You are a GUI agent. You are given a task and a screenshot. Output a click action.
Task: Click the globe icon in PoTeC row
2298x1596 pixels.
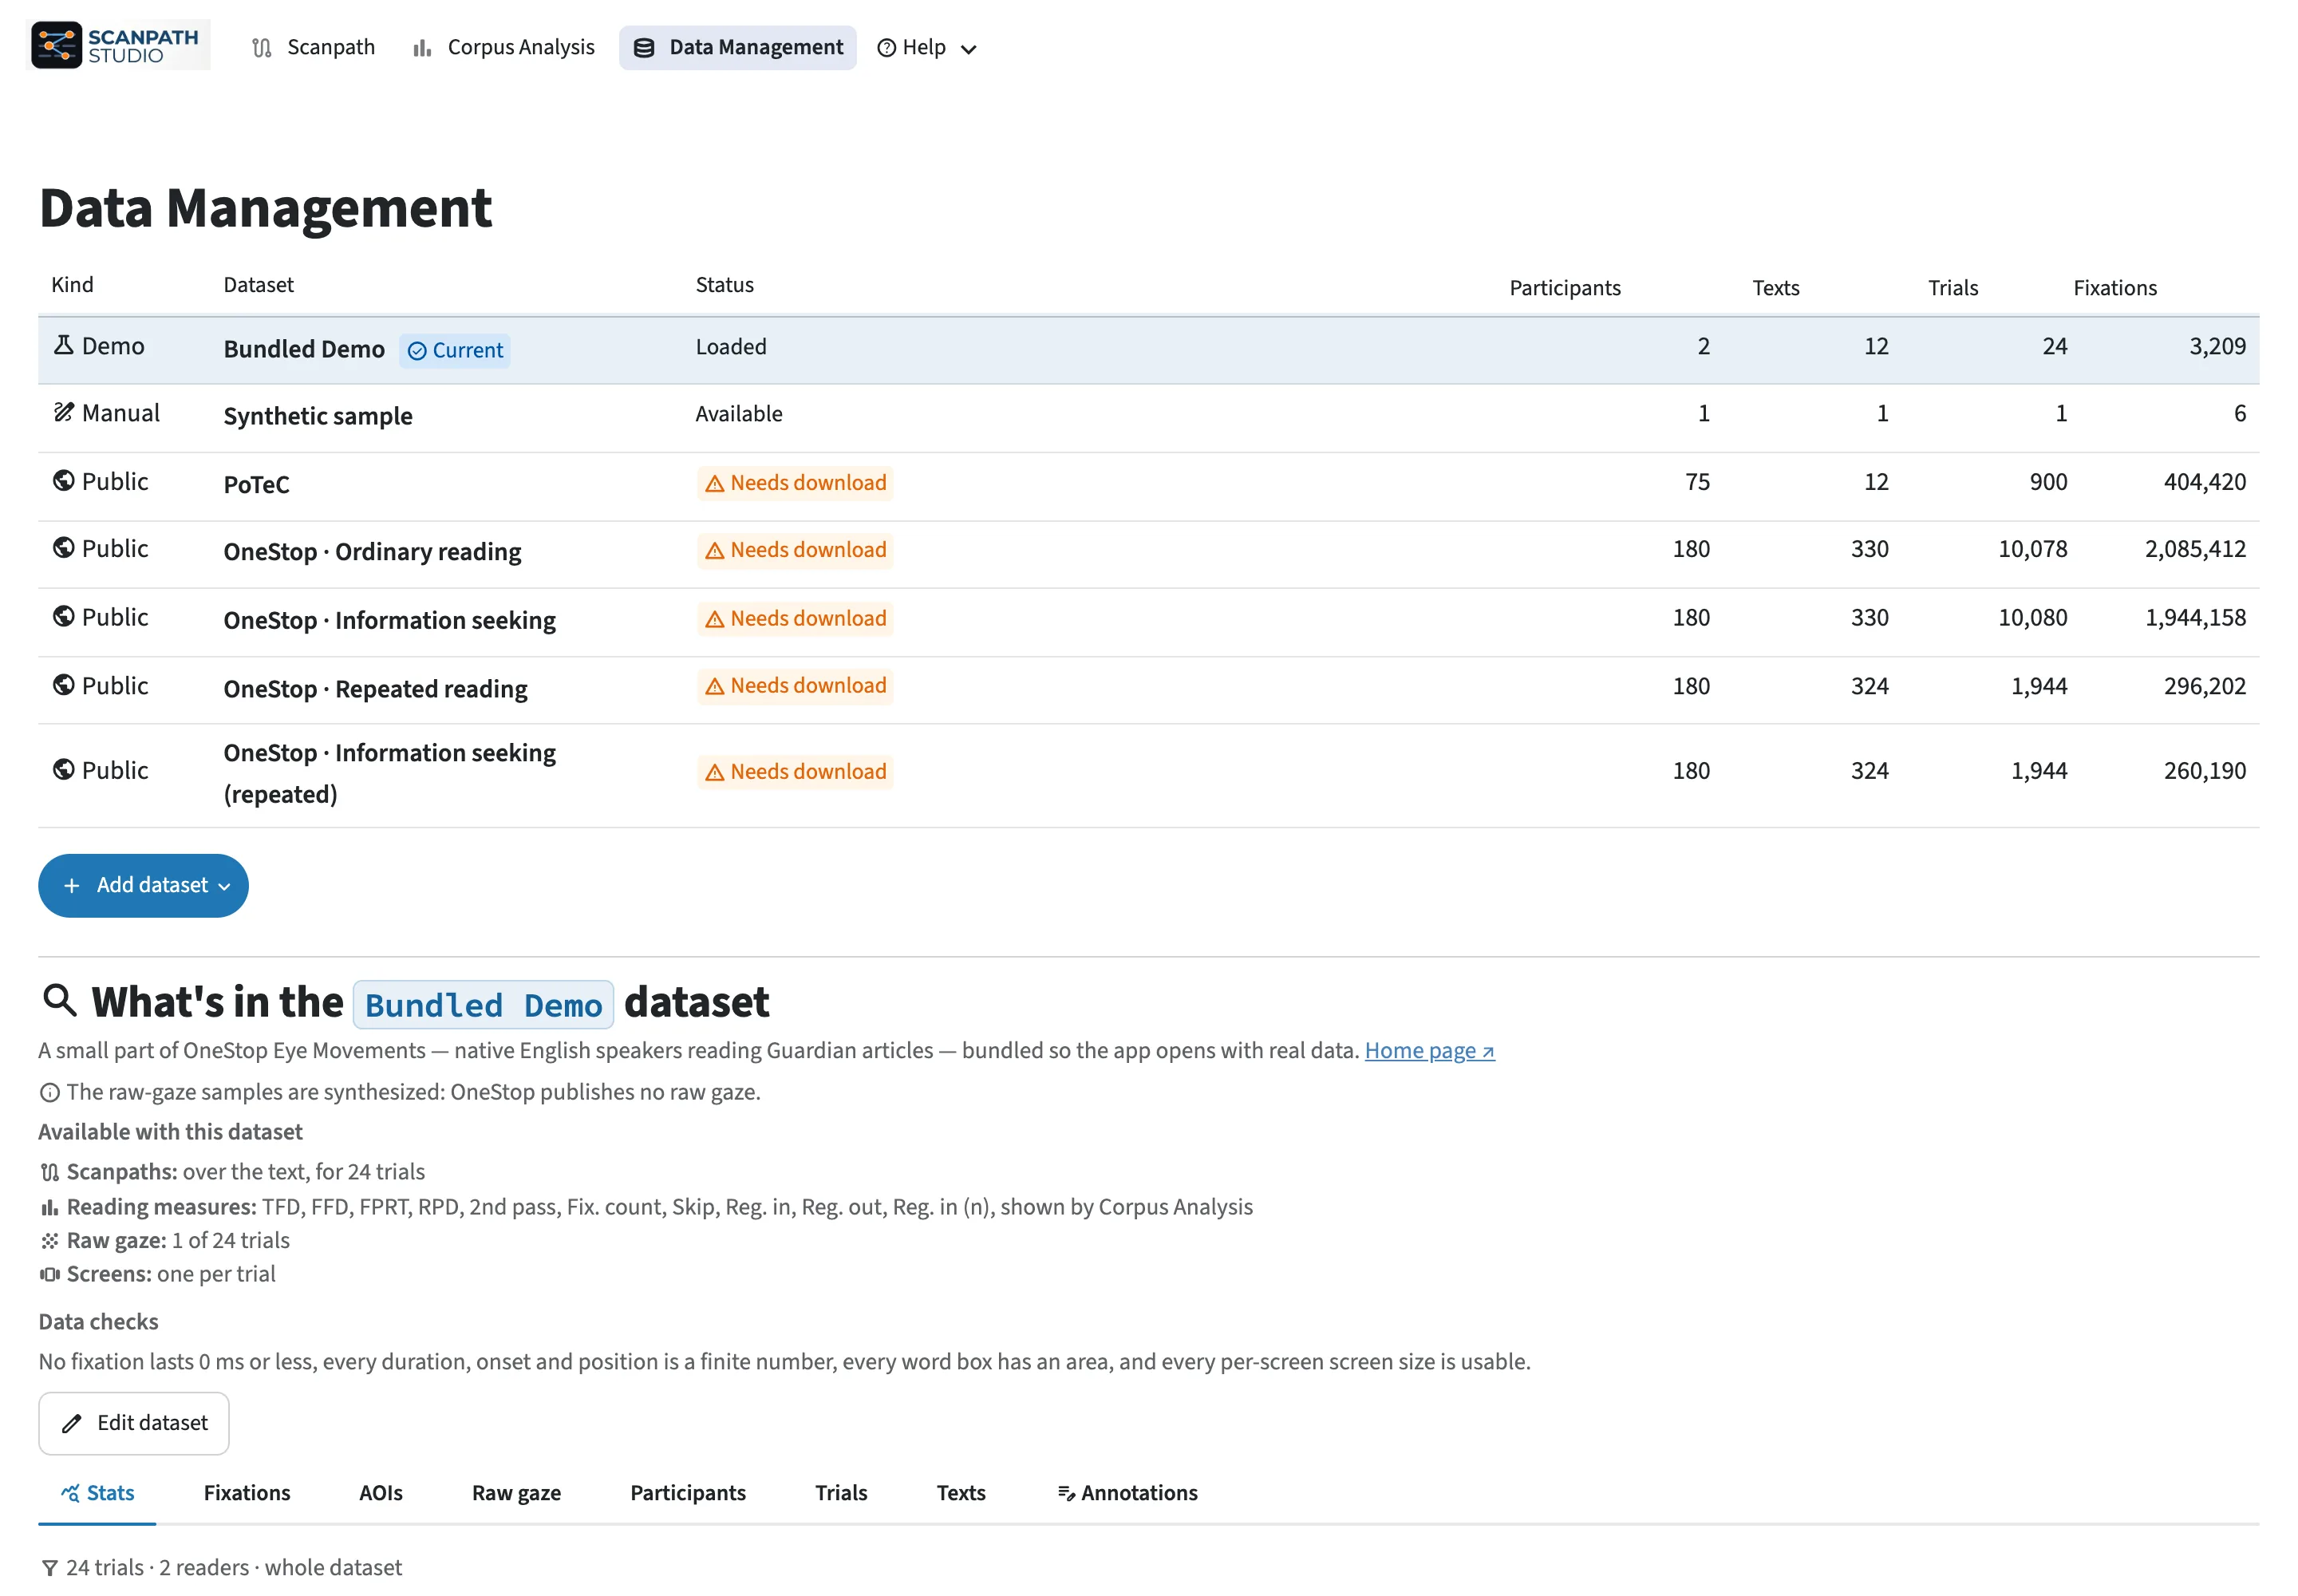[63, 481]
